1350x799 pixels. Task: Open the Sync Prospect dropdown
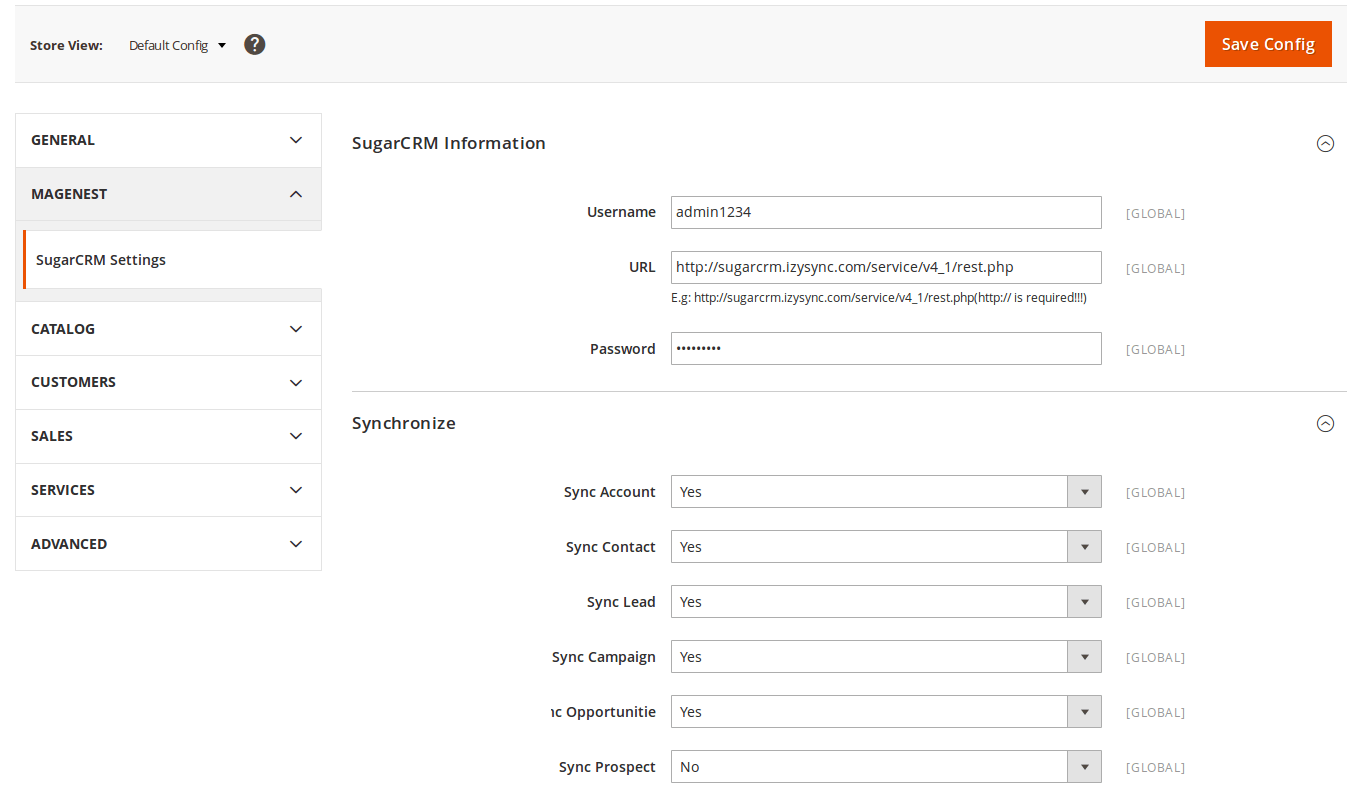tap(886, 767)
